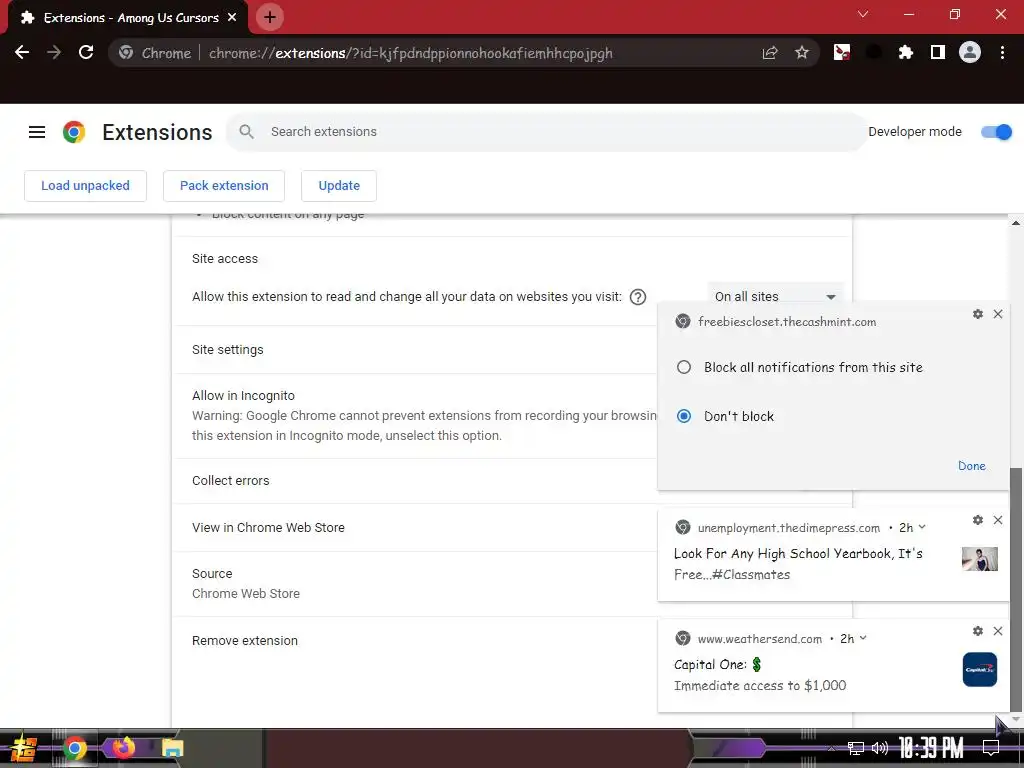The image size is (1024, 768).
Task: Click the Allow in Incognito label
Action: (x=243, y=396)
